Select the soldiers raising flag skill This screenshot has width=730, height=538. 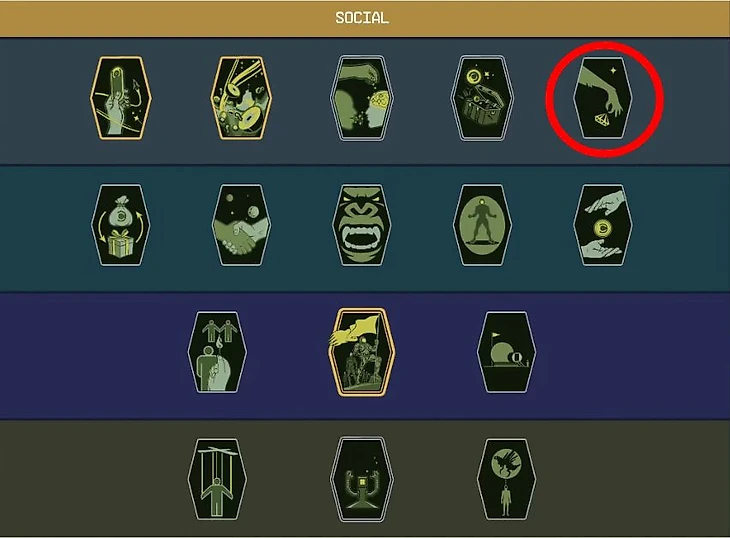pos(362,352)
